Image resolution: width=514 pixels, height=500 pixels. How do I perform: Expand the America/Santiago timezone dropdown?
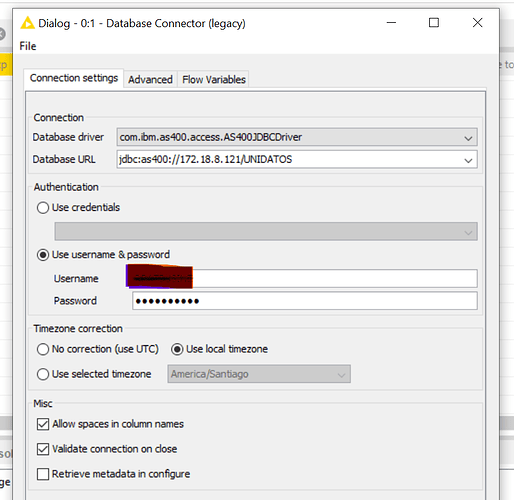pos(341,374)
